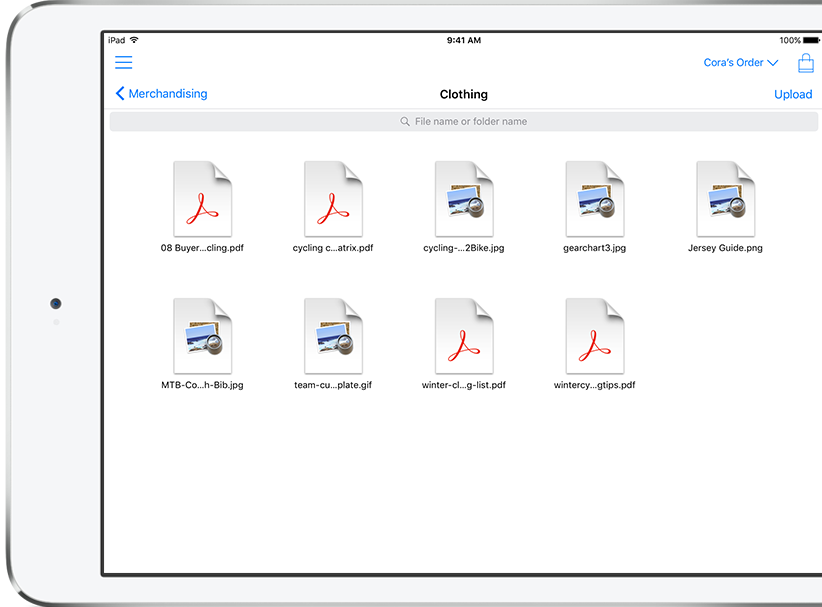Image resolution: width=822 pixels, height=607 pixels.
Task: Tap the Clothing folder title
Action: (464, 94)
